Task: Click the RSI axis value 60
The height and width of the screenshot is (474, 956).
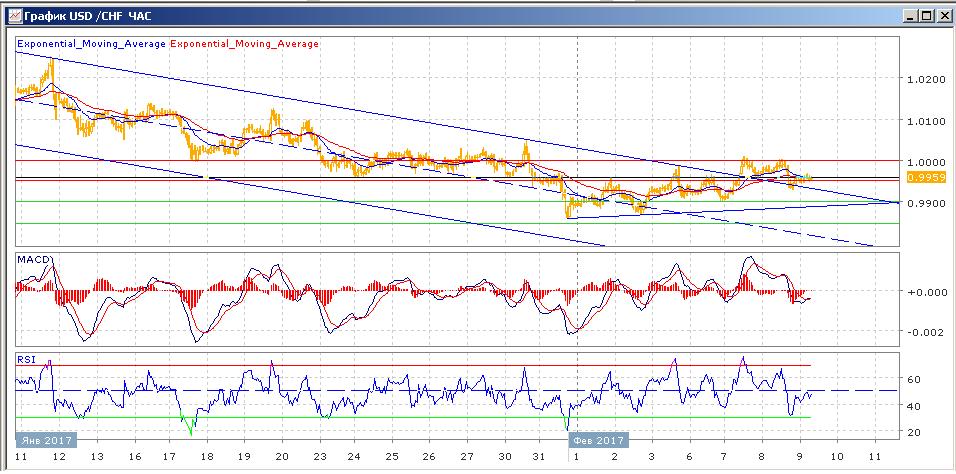Action: point(913,380)
